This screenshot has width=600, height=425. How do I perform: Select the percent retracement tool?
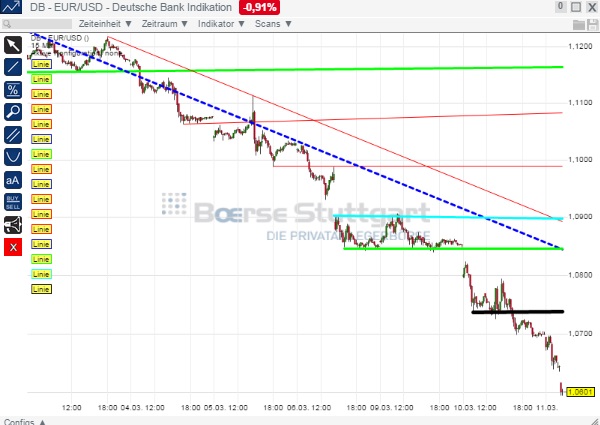(13, 90)
